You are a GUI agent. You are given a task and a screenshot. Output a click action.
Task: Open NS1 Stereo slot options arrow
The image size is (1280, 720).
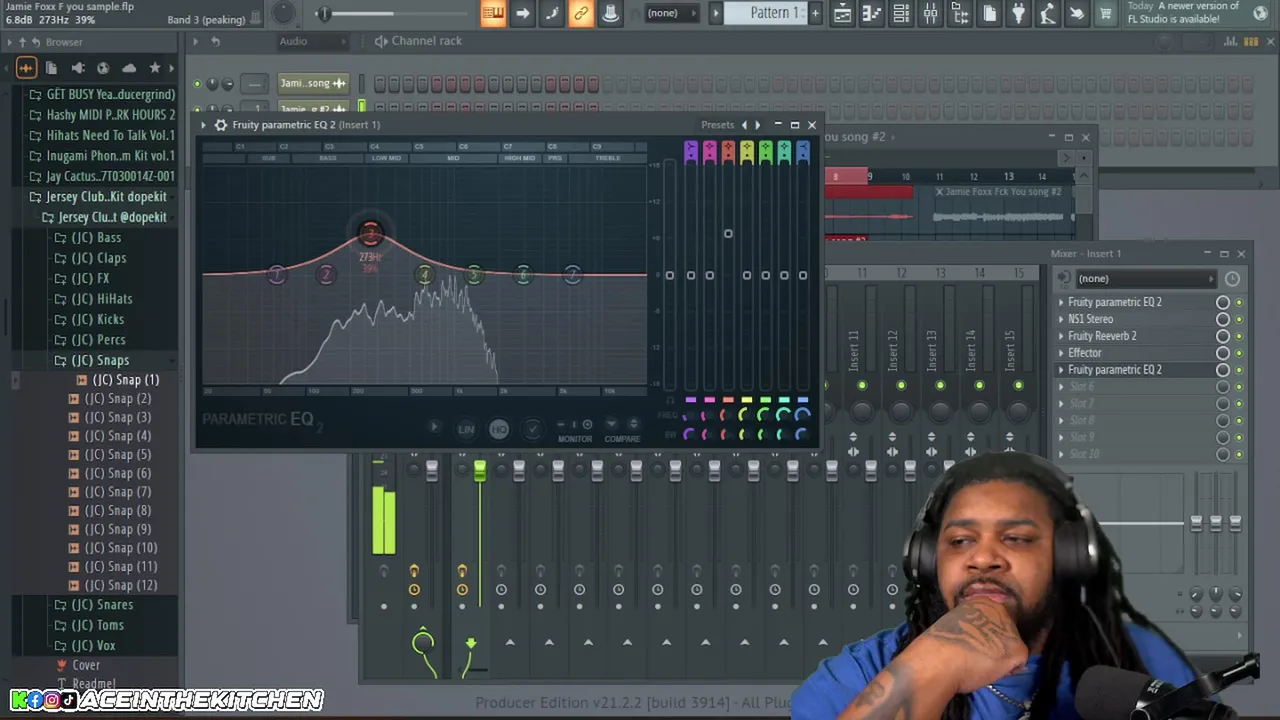tap(1061, 319)
